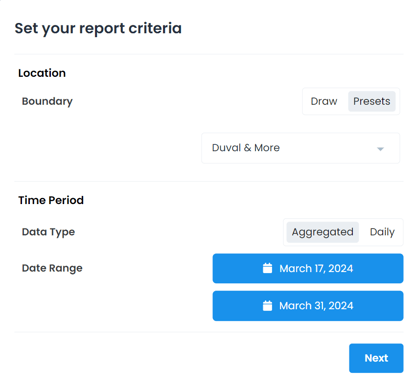This screenshot has width=415, height=389.
Task: Click the 'Set your report criteria' heading
Action: [98, 28]
